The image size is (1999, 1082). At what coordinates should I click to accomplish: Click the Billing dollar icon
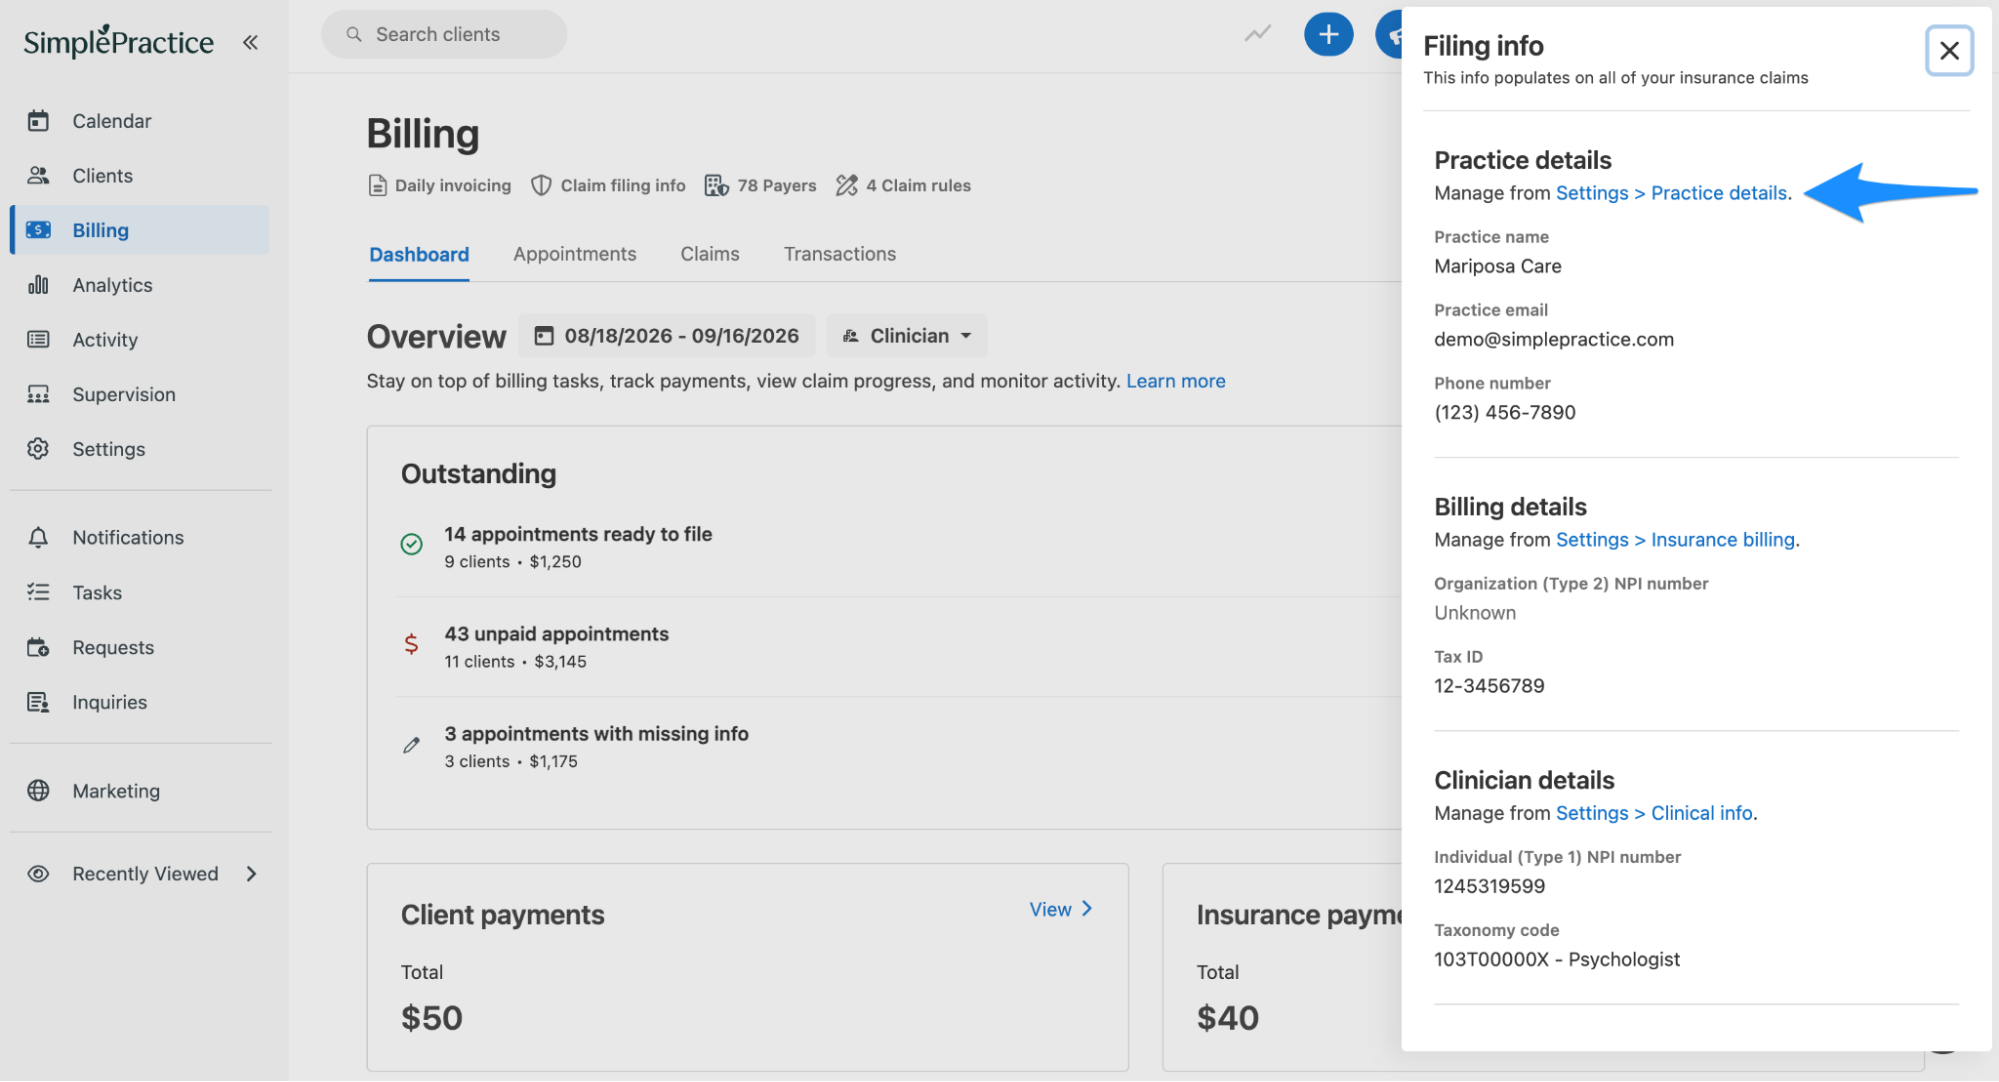(x=38, y=230)
